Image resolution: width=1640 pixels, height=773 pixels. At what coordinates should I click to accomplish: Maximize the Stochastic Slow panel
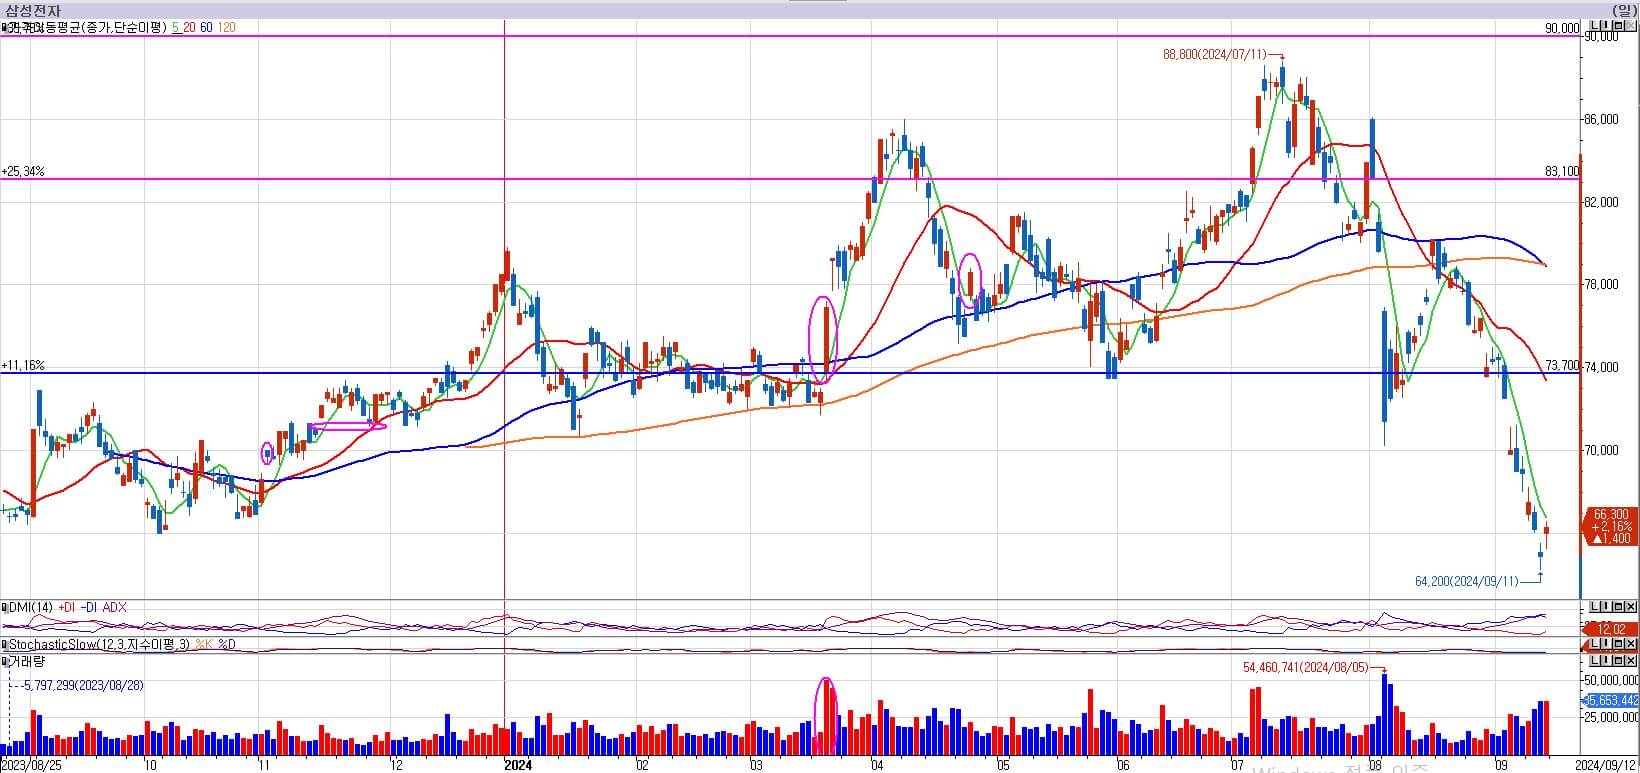(1618, 643)
